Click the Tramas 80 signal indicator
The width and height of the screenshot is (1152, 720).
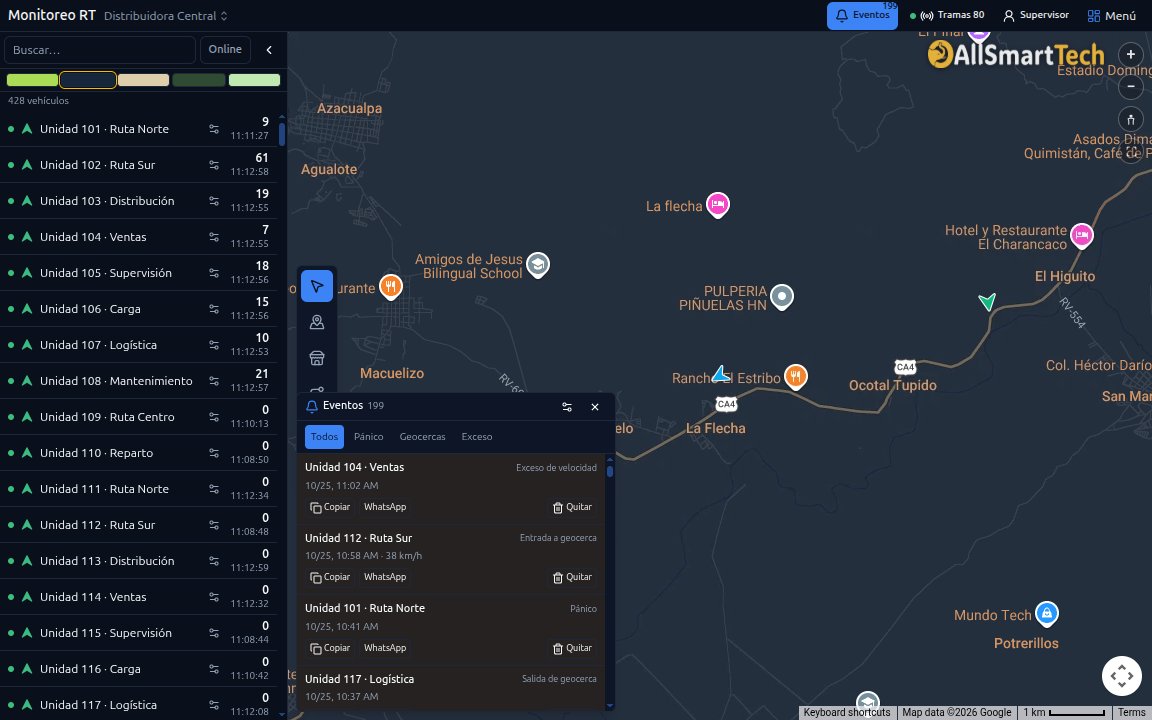click(x=947, y=15)
